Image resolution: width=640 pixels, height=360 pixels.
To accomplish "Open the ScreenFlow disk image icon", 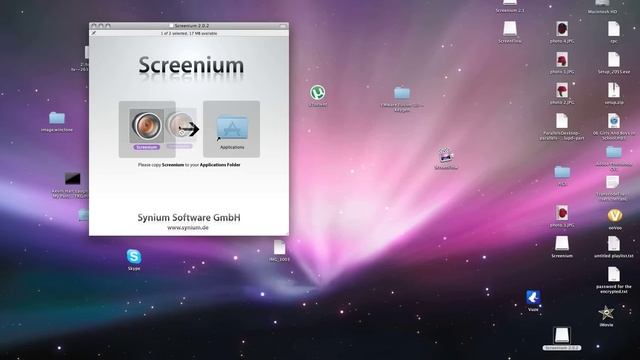I will pos(510,29).
